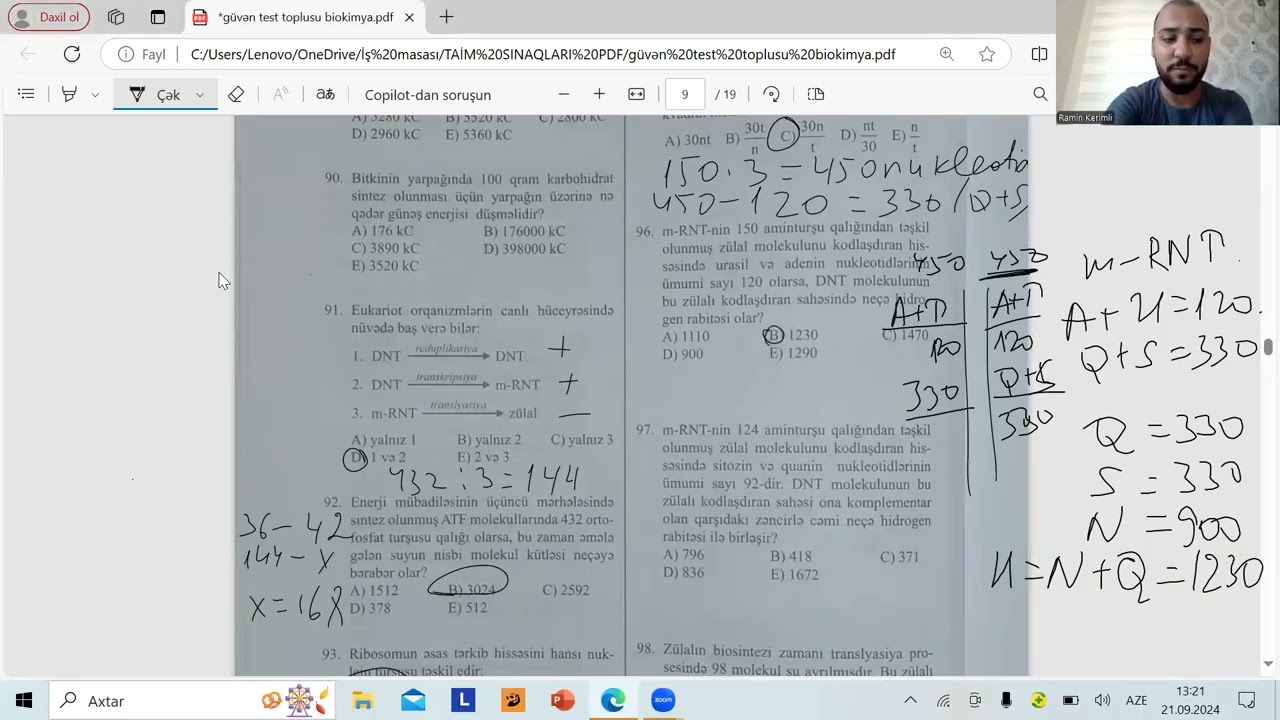The width and height of the screenshot is (1280, 720).
Task: Zoom out the PDF with minus
Action: click(564, 94)
